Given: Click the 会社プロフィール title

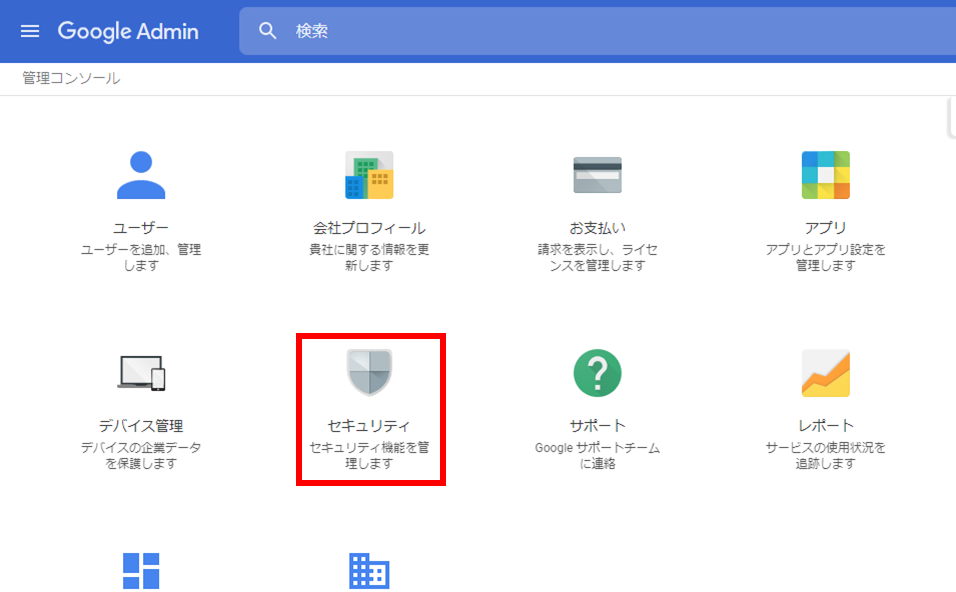Looking at the screenshot, I should 369,228.
